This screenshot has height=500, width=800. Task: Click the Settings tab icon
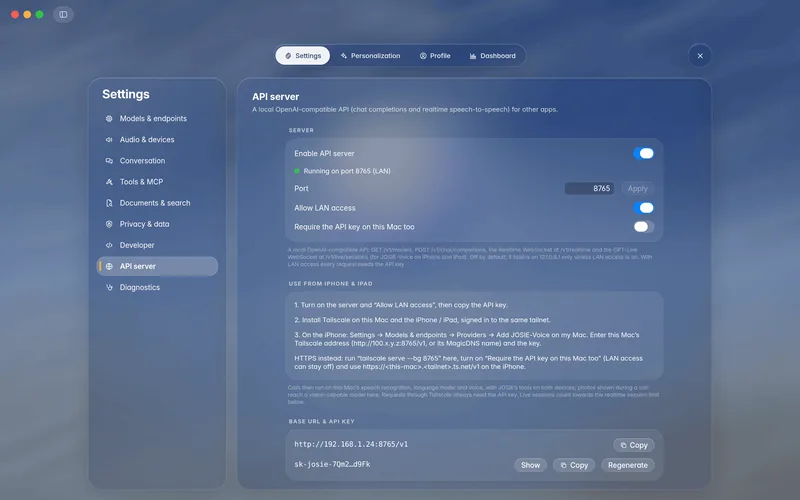point(288,56)
